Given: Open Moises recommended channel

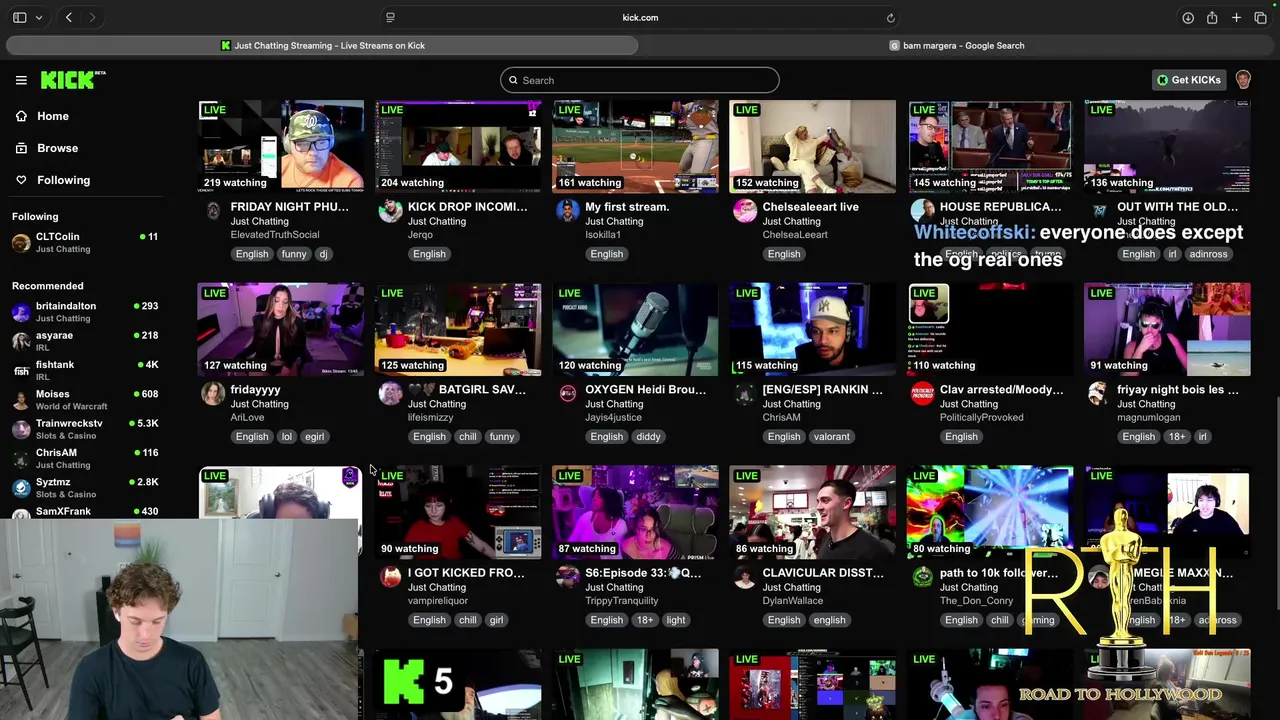Looking at the screenshot, I should coord(85,399).
